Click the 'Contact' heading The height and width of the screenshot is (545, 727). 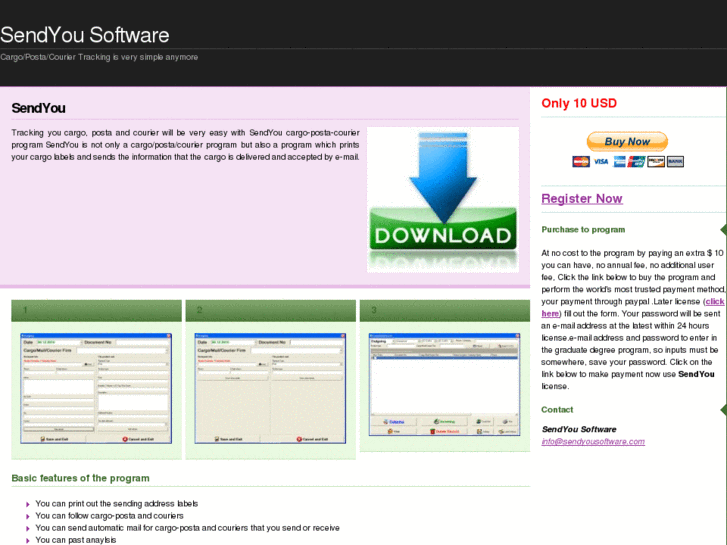pos(557,410)
